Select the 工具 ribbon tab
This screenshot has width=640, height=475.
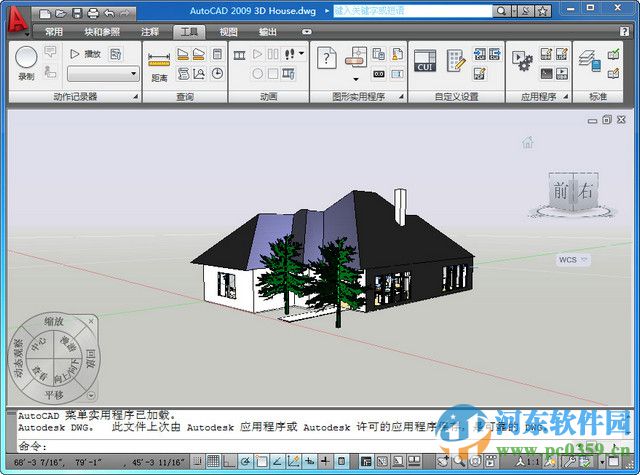189,32
